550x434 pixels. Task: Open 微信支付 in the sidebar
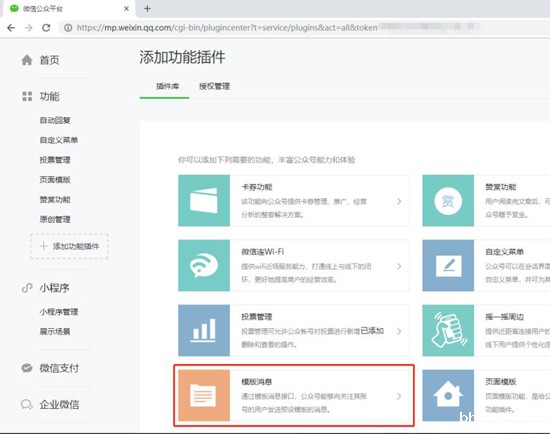(x=59, y=368)
